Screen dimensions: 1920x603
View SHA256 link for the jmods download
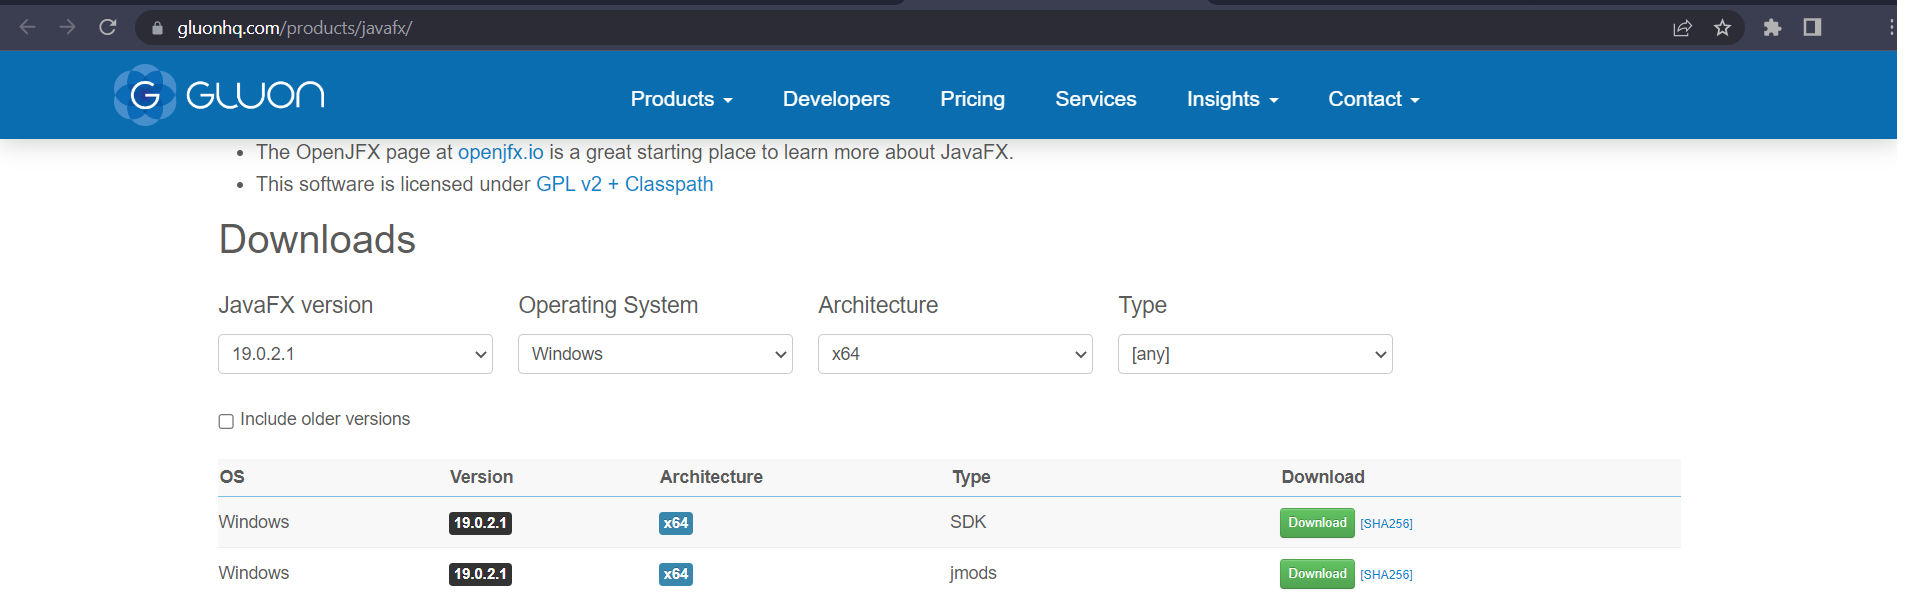pos(1386,575)
